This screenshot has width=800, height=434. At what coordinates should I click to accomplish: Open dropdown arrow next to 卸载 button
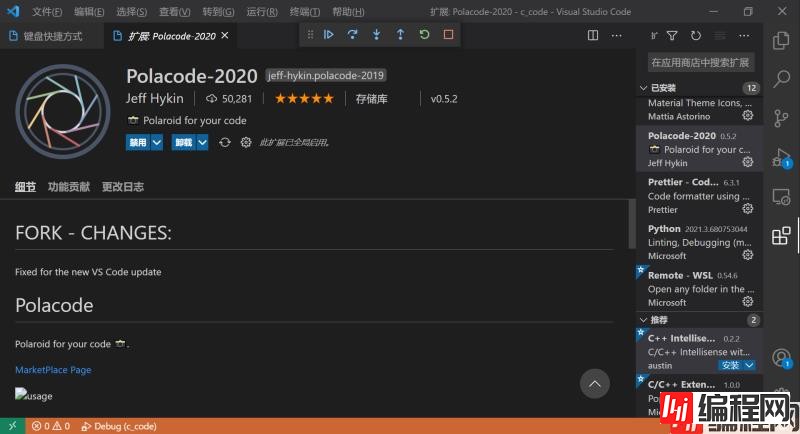tap(203, 142)
